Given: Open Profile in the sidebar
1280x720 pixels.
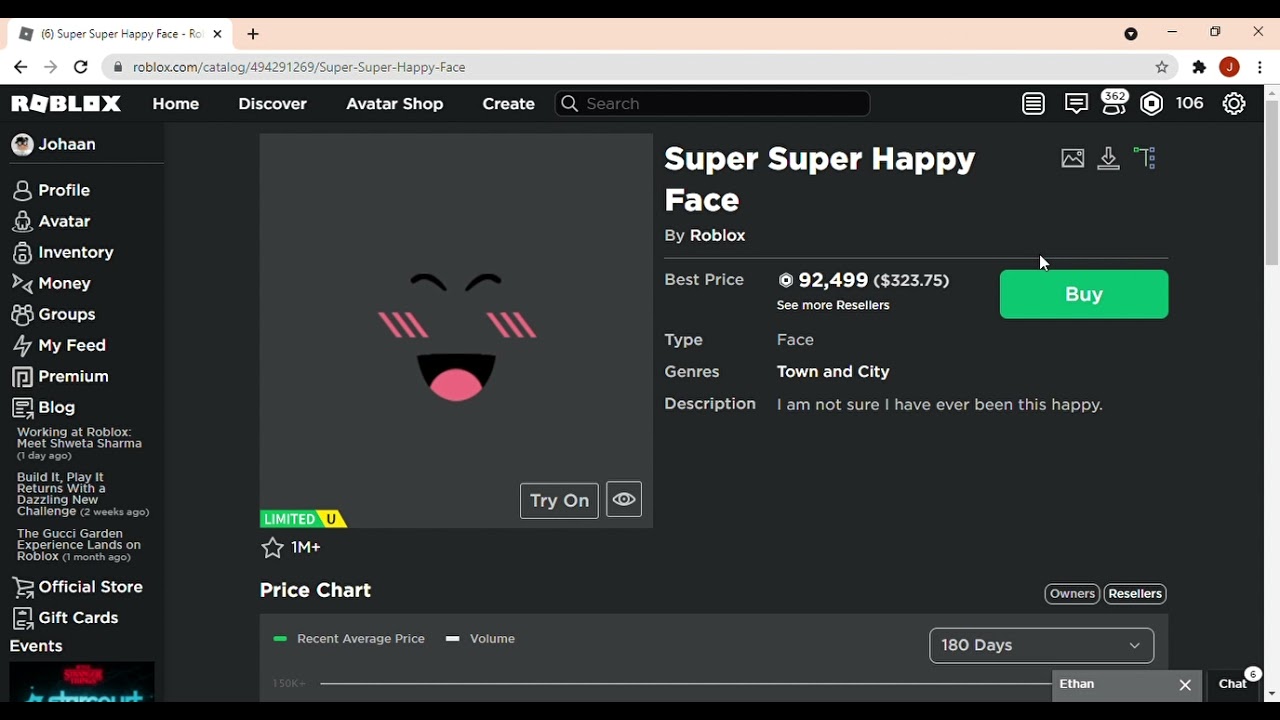Looking at the screenshot, I should tap(52, 190).
